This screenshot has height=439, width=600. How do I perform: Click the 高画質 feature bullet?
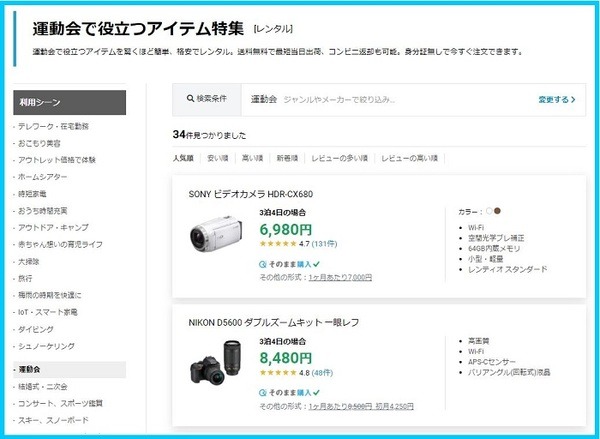478,341
